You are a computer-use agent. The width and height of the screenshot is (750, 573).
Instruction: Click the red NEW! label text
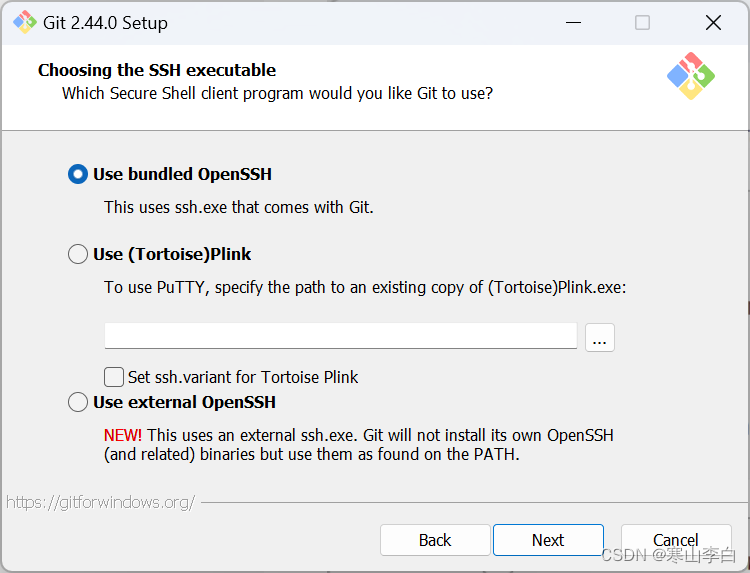(x=122, y=435)
